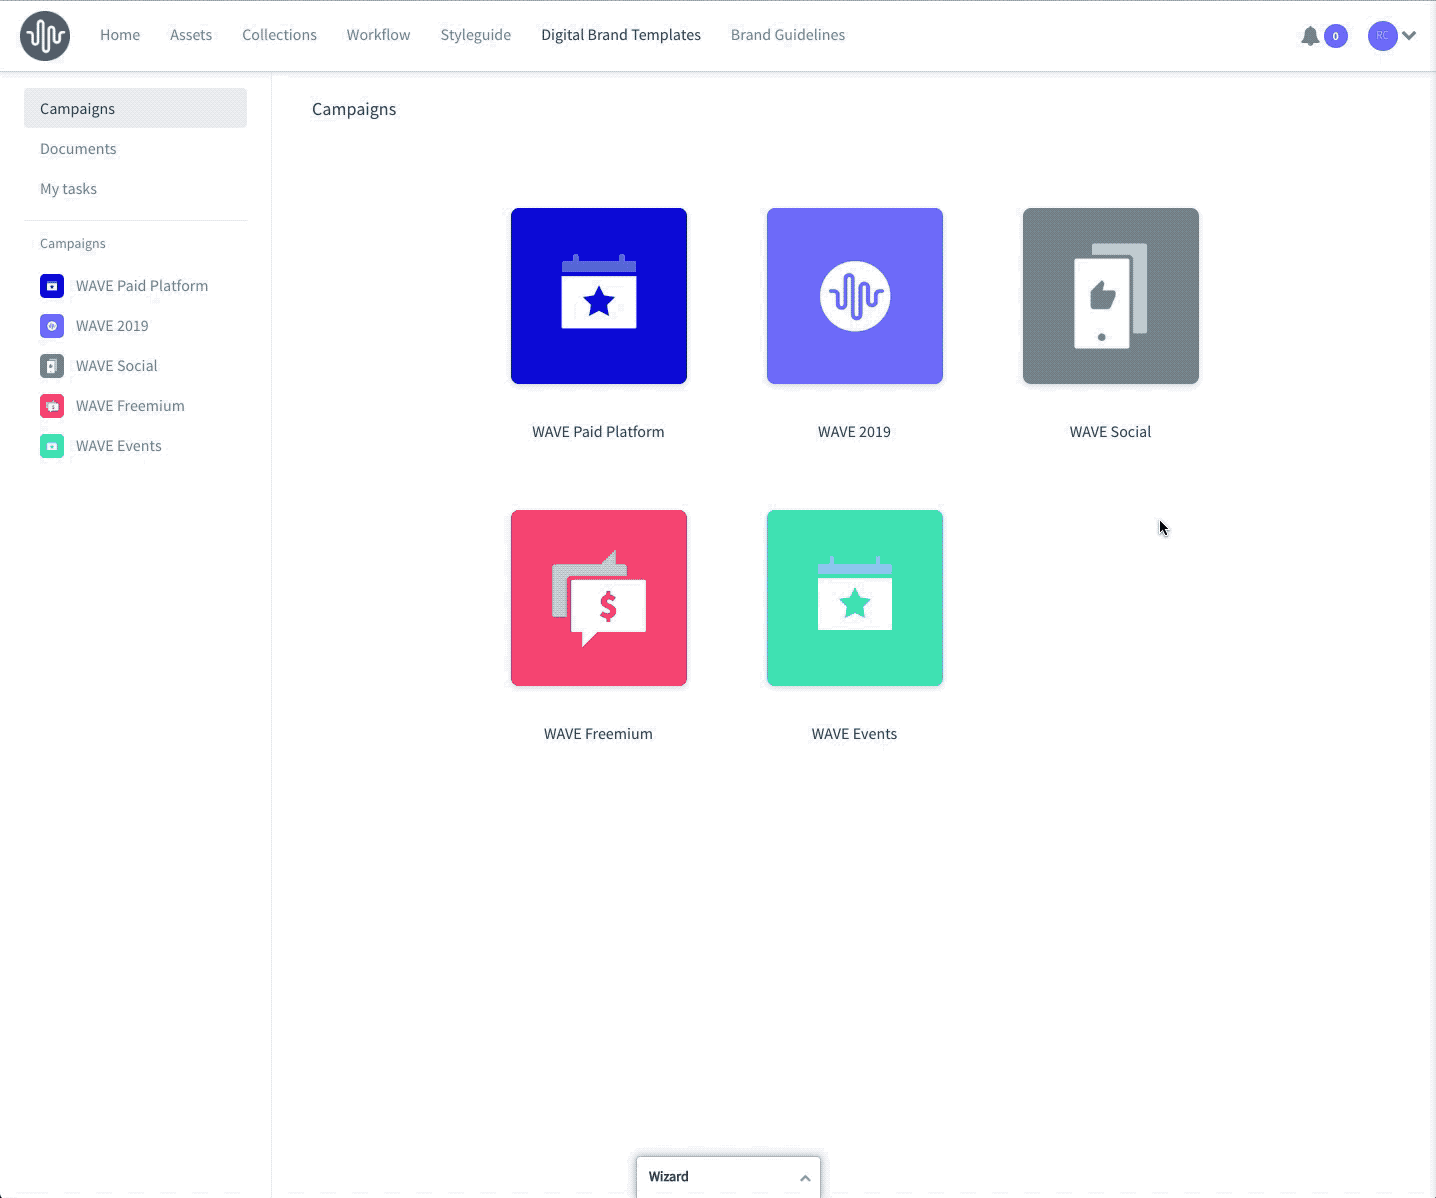Click the WAVE Social tile caption

[x=1110, y=432]
